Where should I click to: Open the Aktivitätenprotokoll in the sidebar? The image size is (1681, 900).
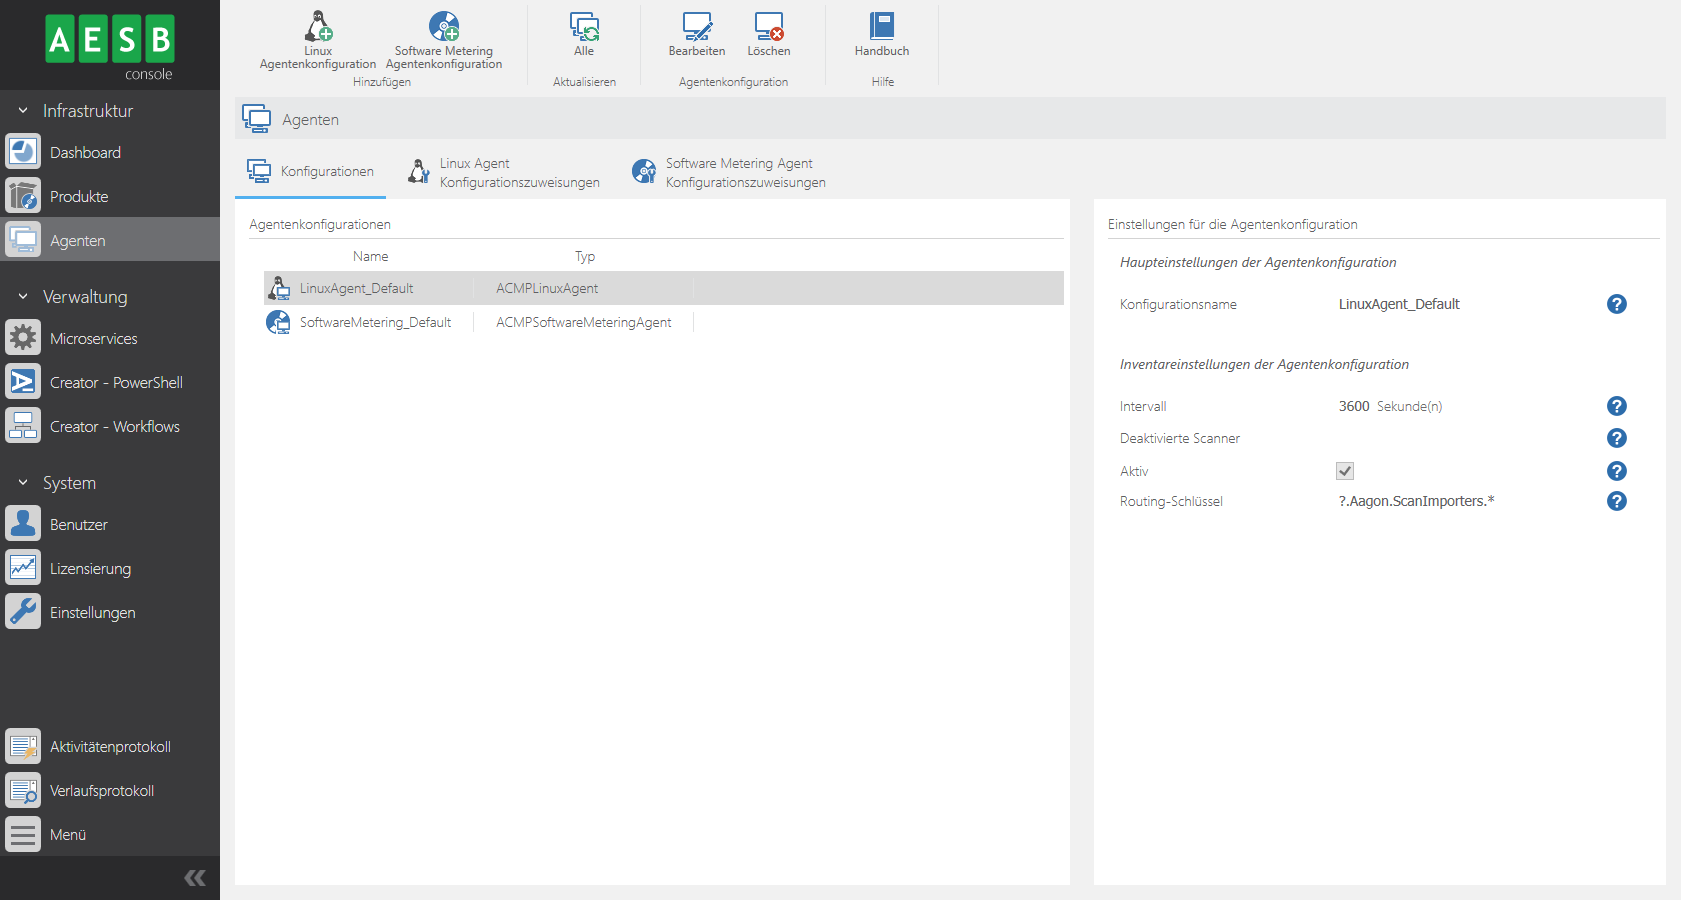pyautogui.click(x=110, y=746)
